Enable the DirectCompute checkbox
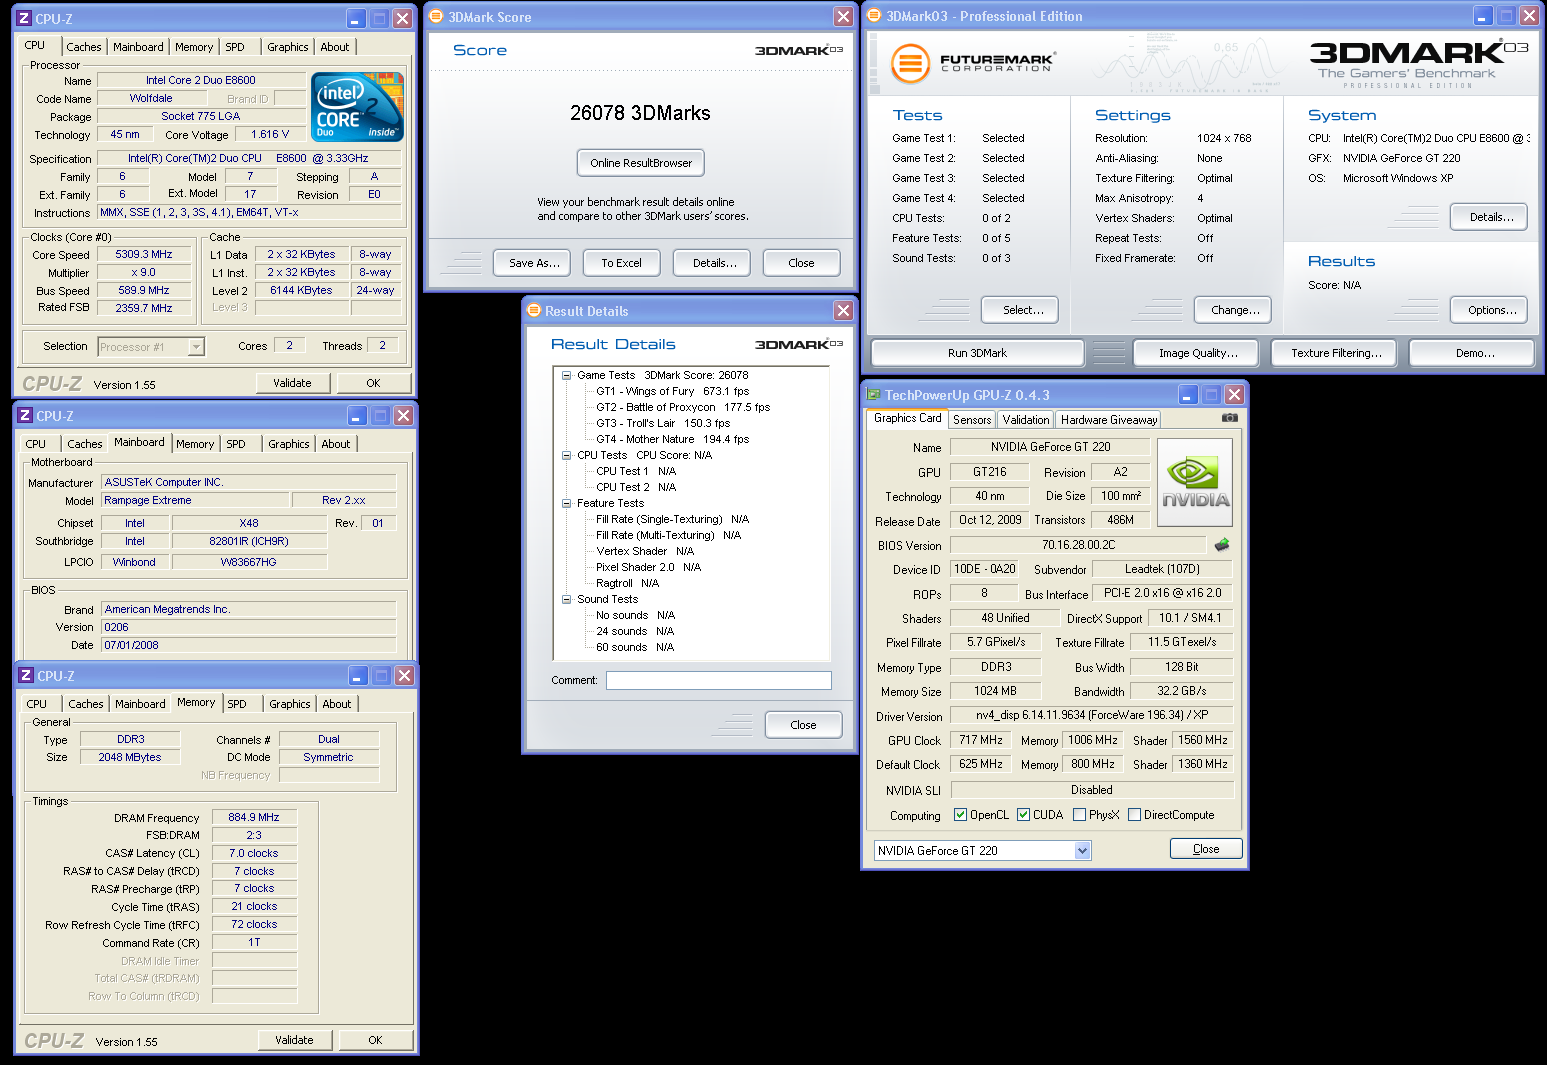Image resolution: width=1547 pixels, height=1065 pixels. coord(1134,815)
